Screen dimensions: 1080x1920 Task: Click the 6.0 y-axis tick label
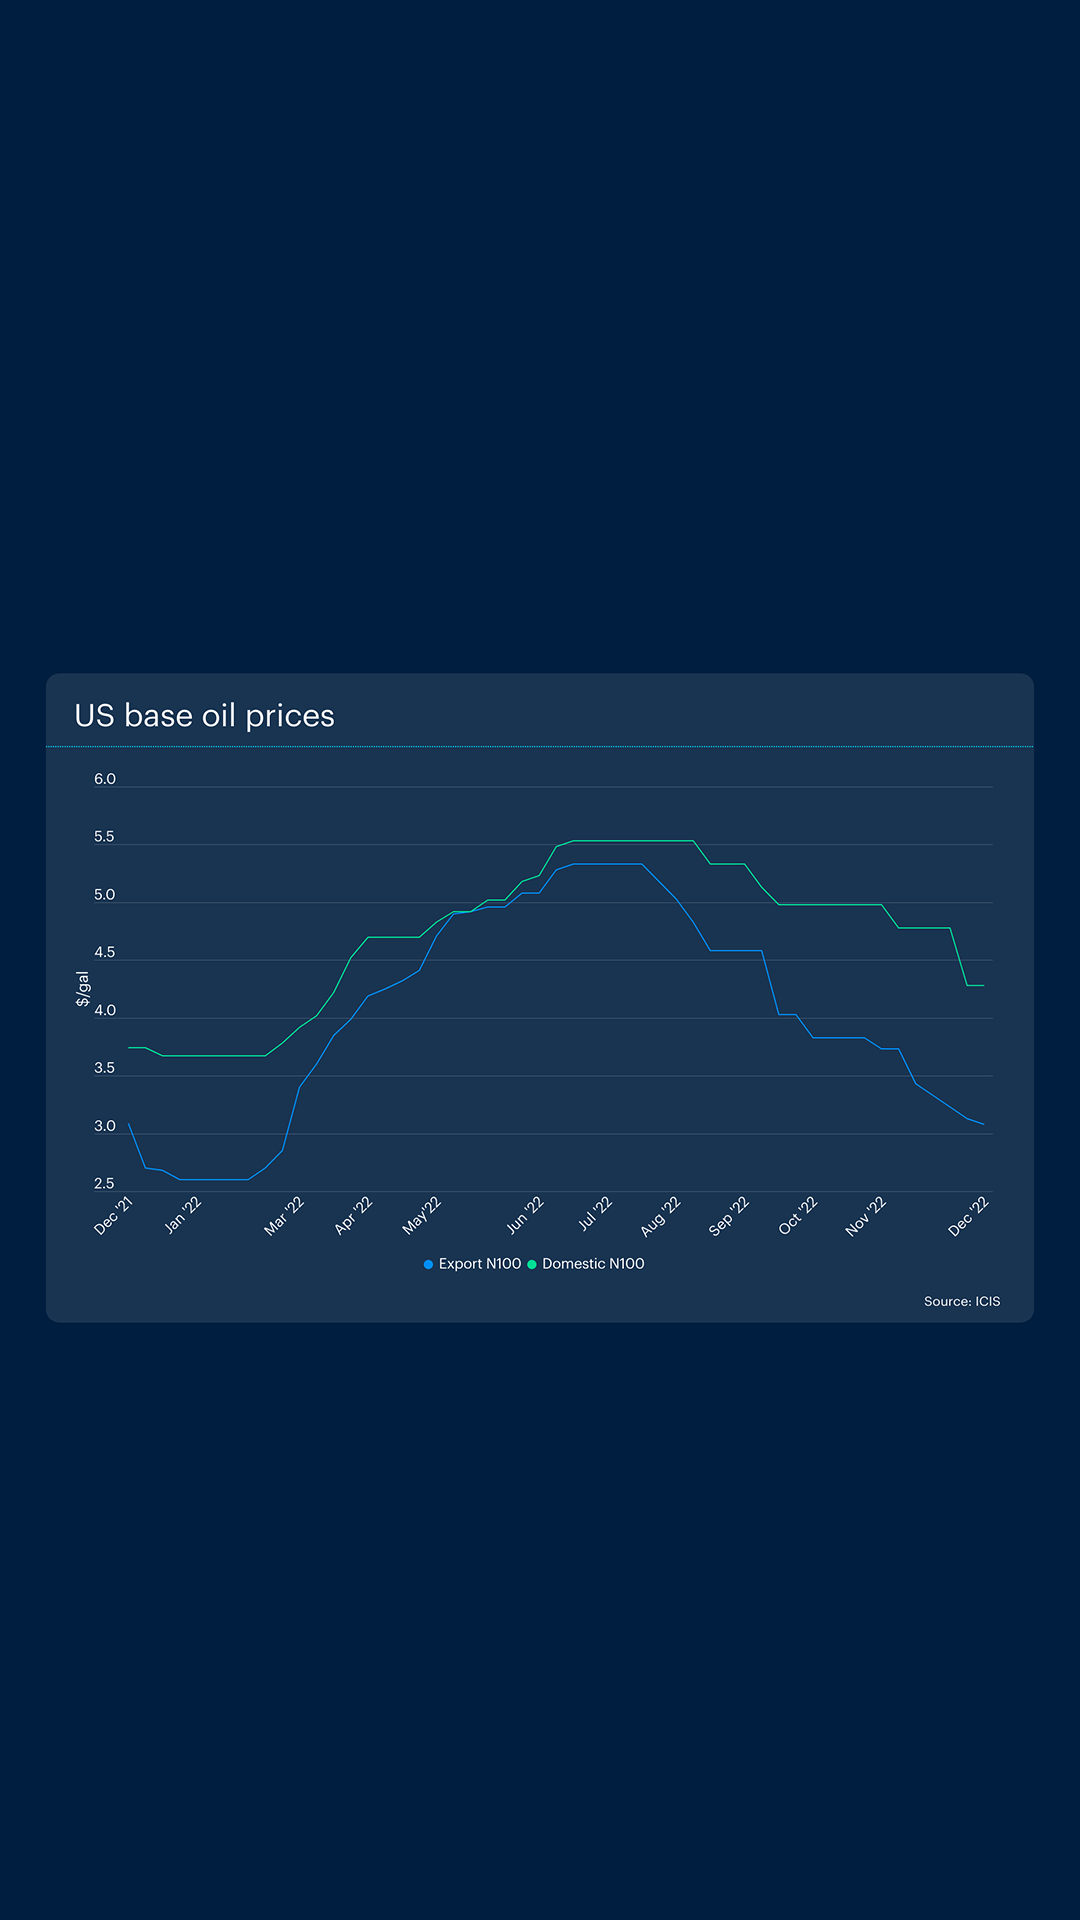pos(105,779)
